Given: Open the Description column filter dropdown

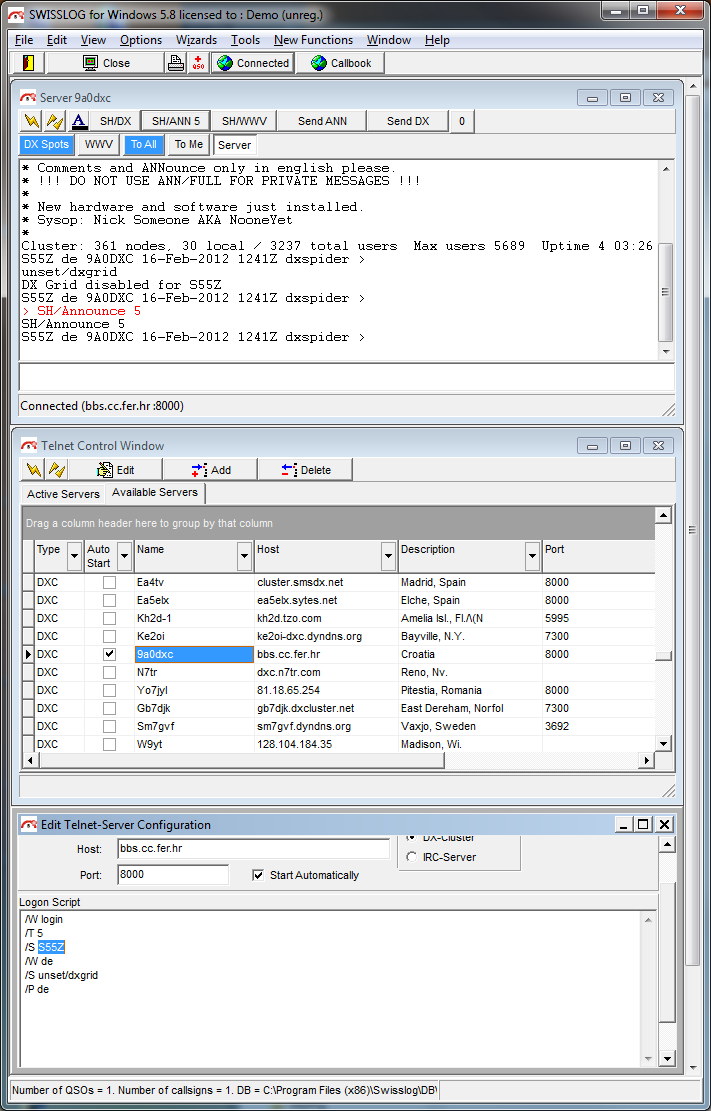Looking at the screenshot, I should pyautogui.click(x=532, y=556).
